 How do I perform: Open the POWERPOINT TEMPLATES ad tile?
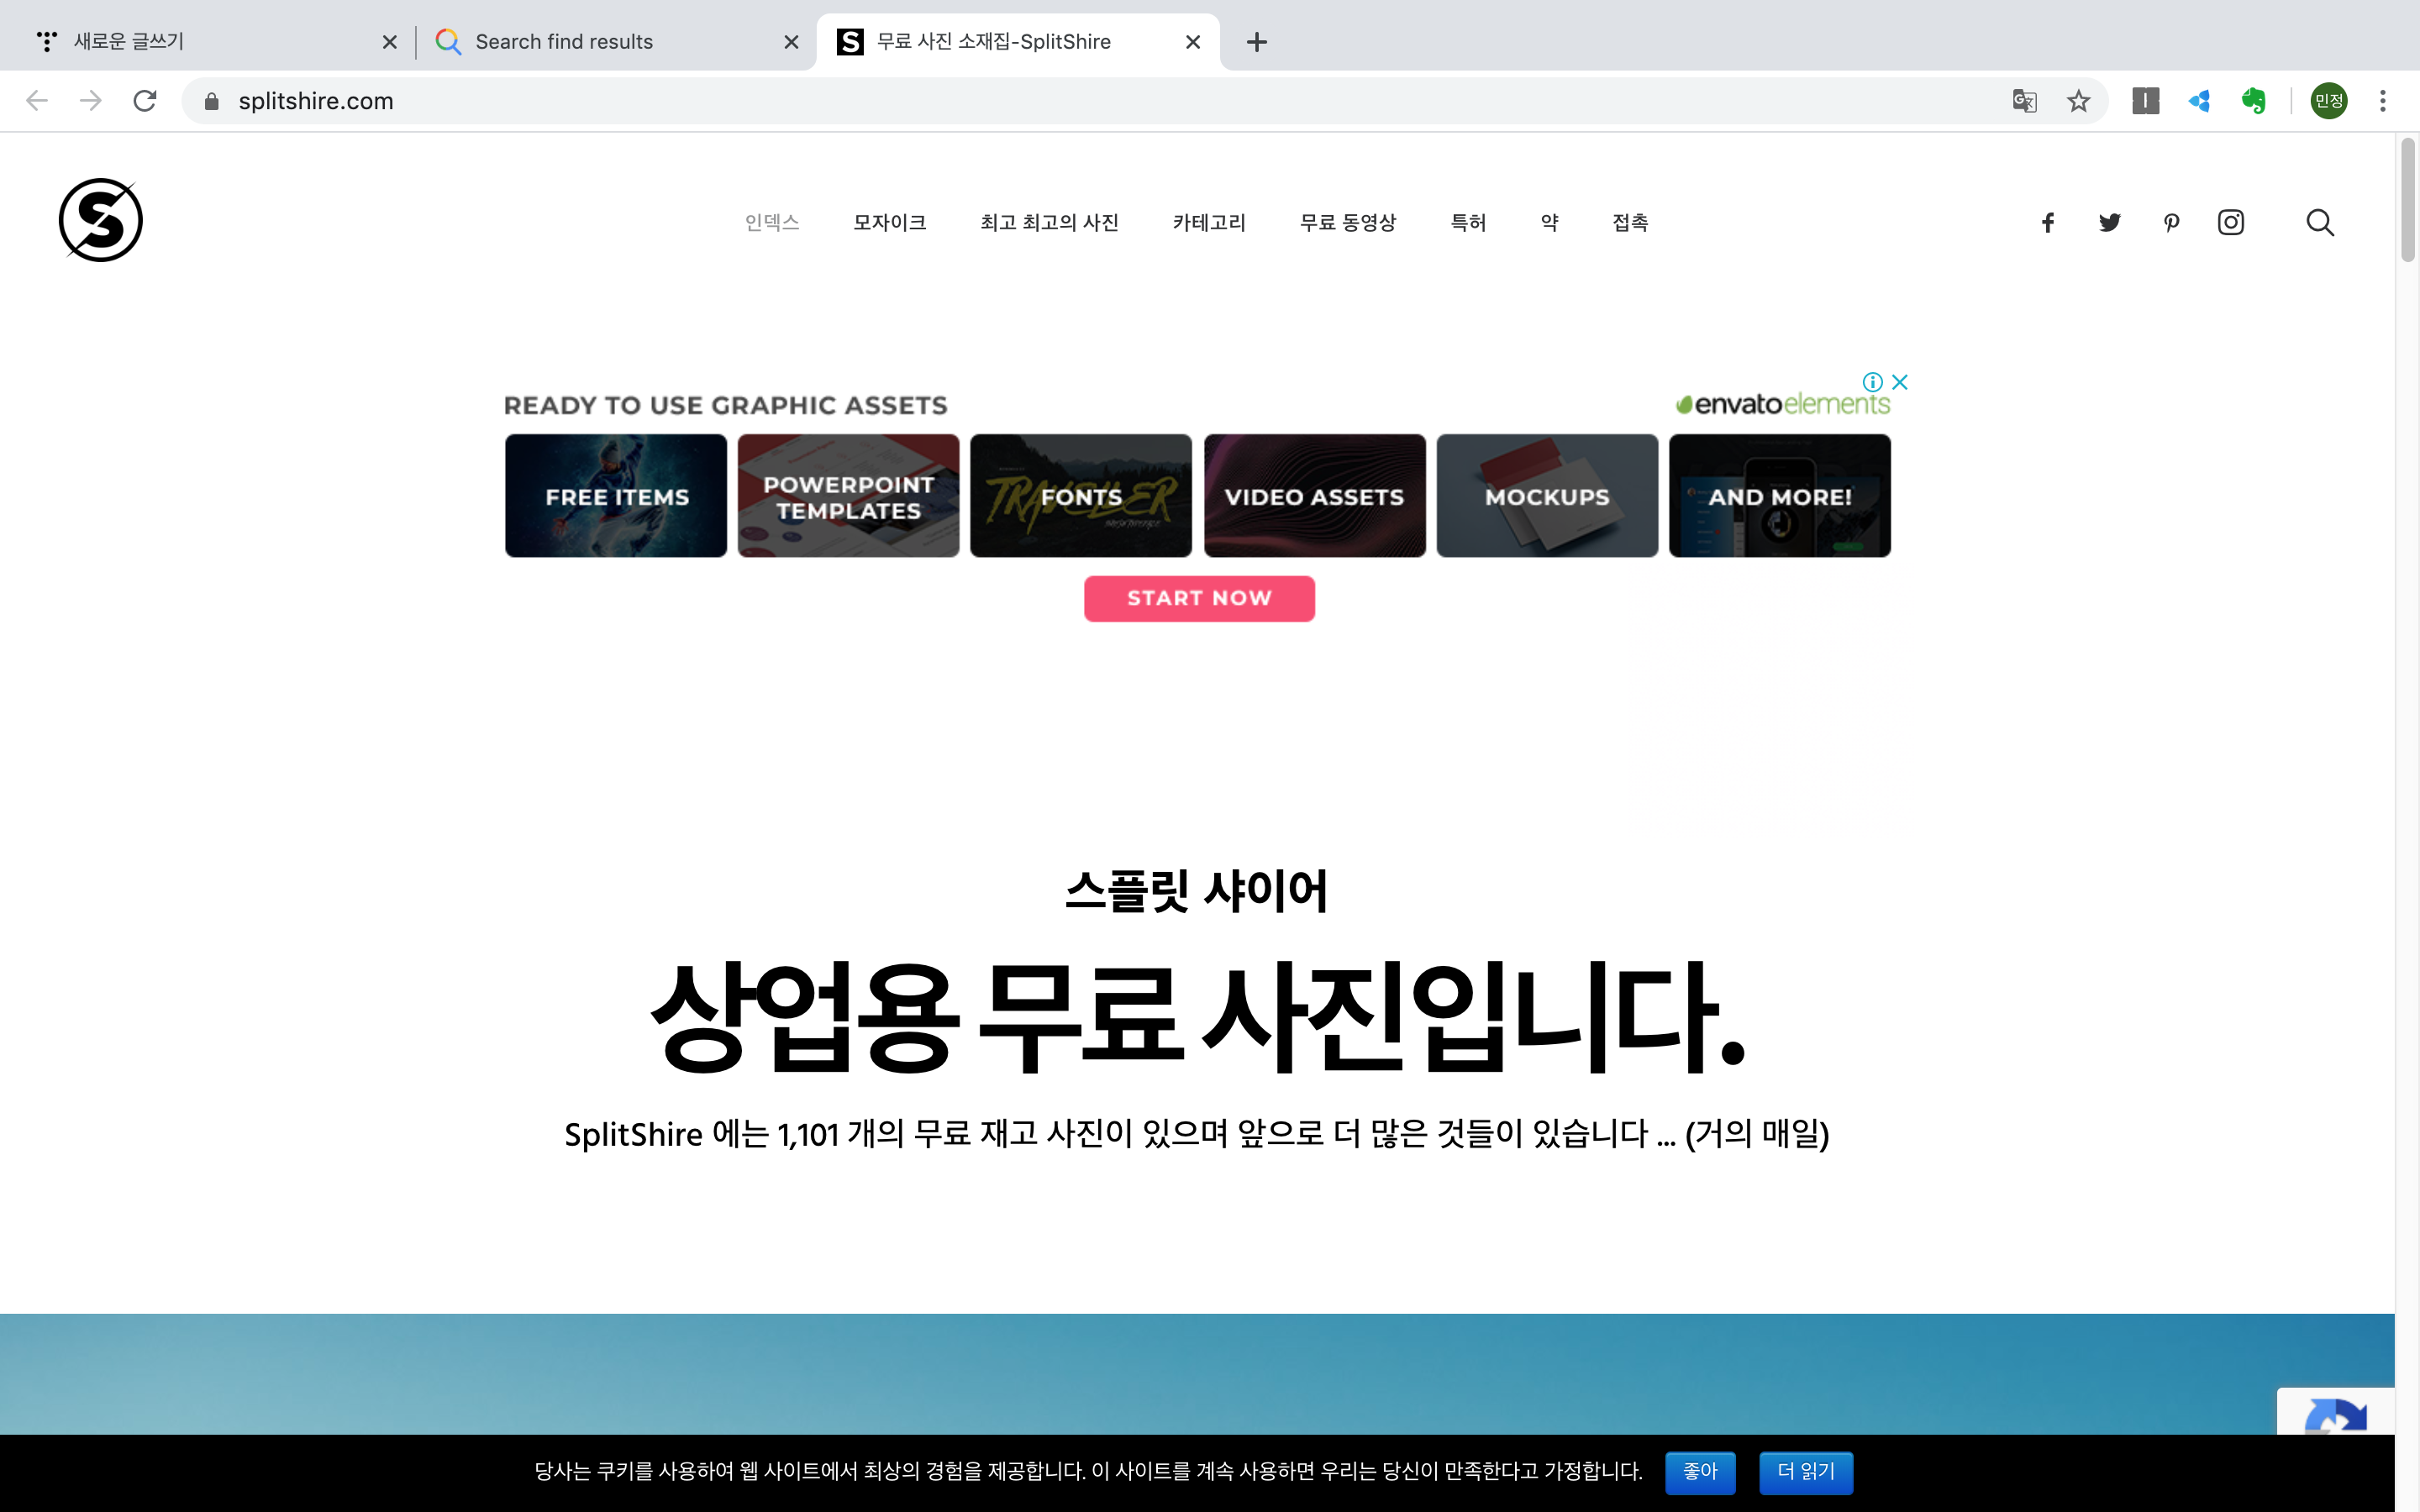point(848,496)
